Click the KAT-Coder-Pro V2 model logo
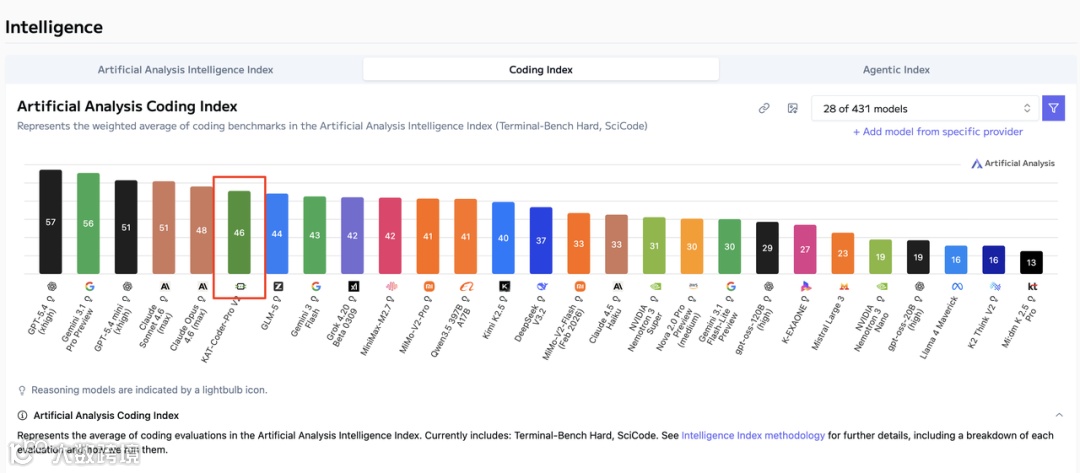The width and height of the screenshot is (1080, 473). (x=240, y=286)
